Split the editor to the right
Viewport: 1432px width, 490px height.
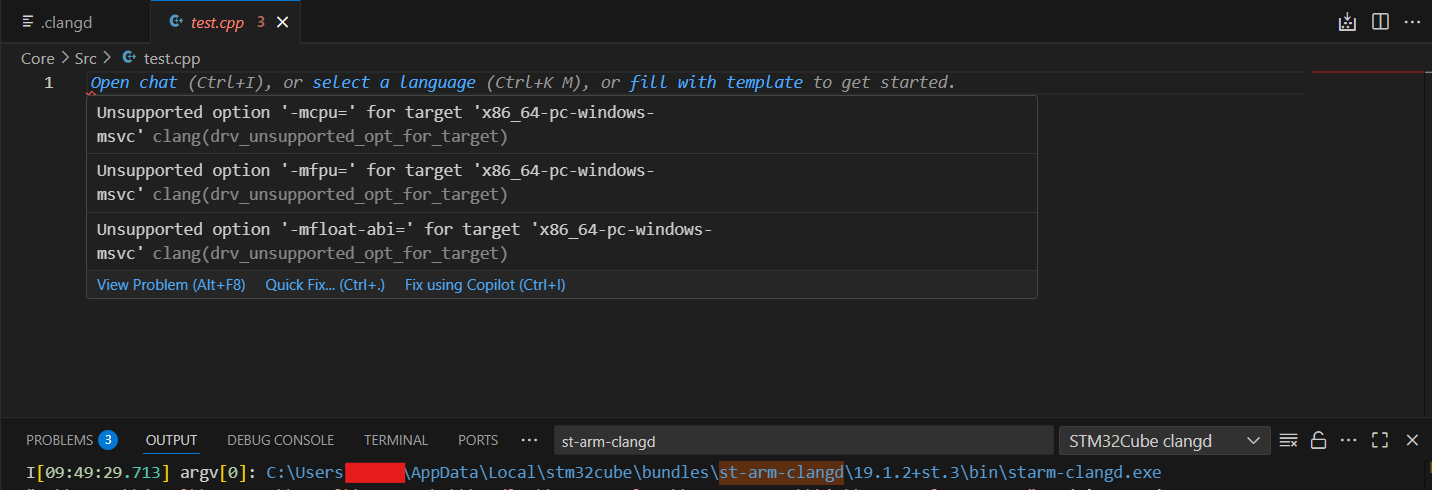(x=1380, y=22)
